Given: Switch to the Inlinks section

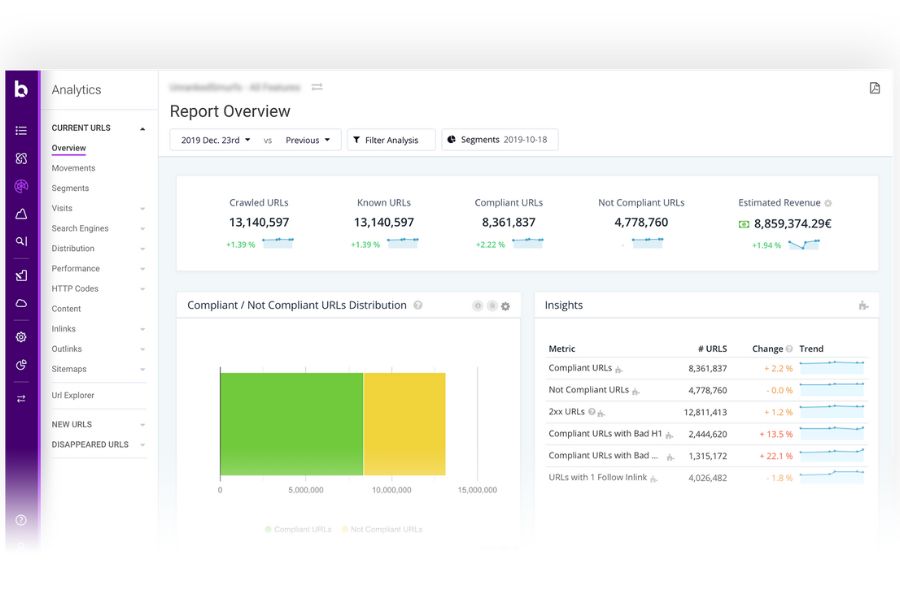Looking at the screenshot, I should click(63, 328).
